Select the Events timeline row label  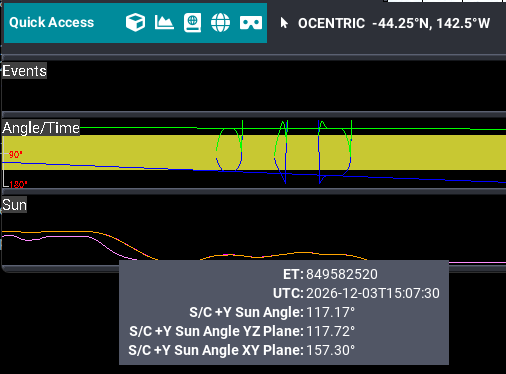tap(24, 71)
